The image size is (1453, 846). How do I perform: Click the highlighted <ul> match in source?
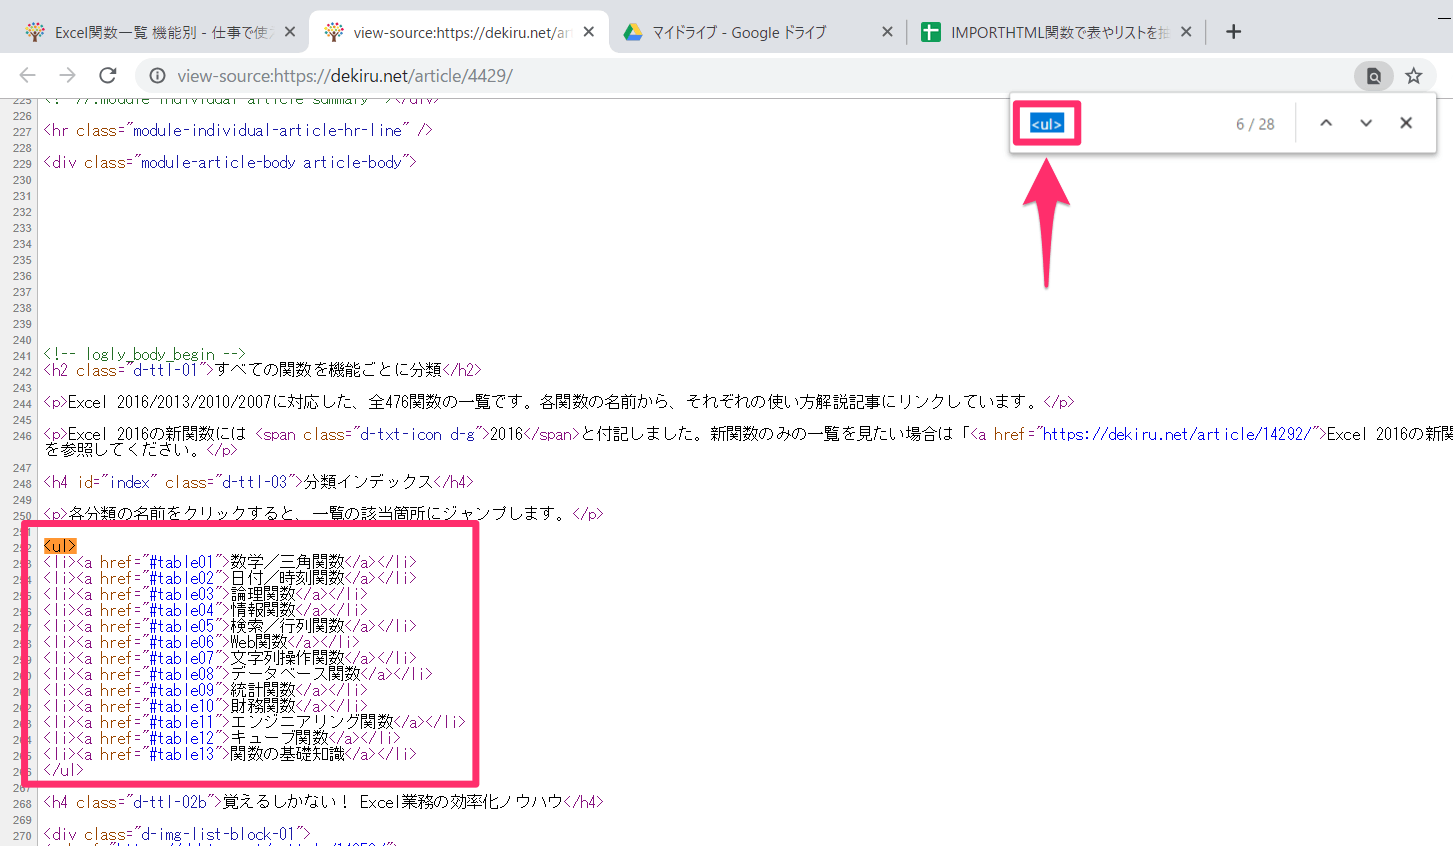pos(60,546)
